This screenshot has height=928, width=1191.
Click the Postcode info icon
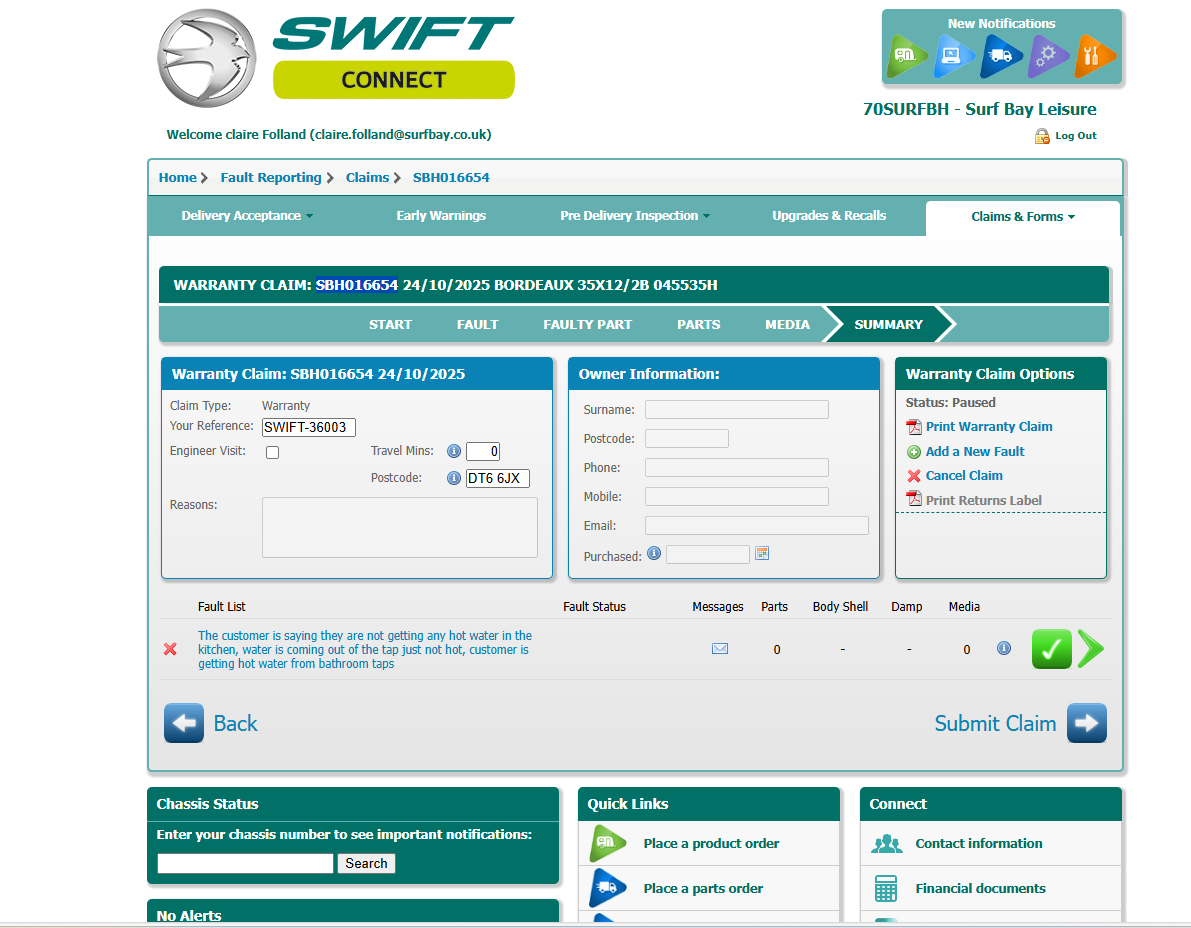(x=453, y=478)
